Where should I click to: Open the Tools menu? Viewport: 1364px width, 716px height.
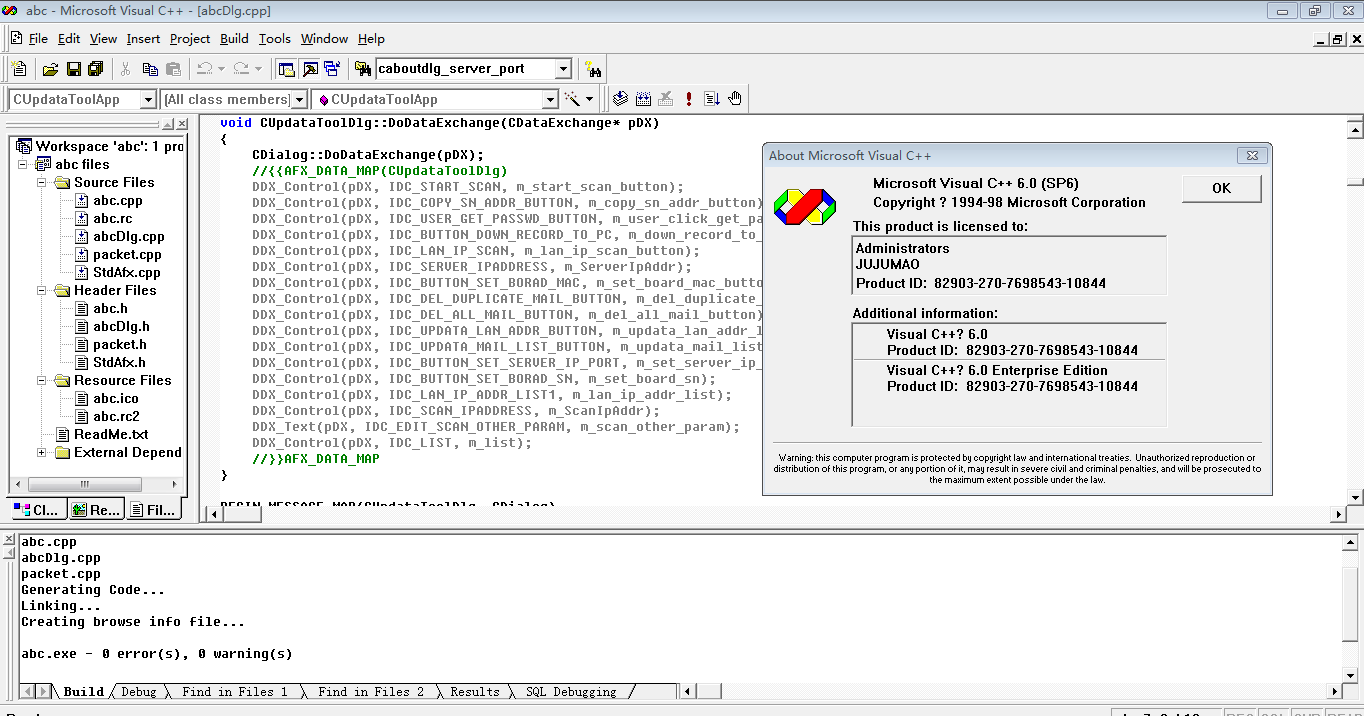pos(274,39)
